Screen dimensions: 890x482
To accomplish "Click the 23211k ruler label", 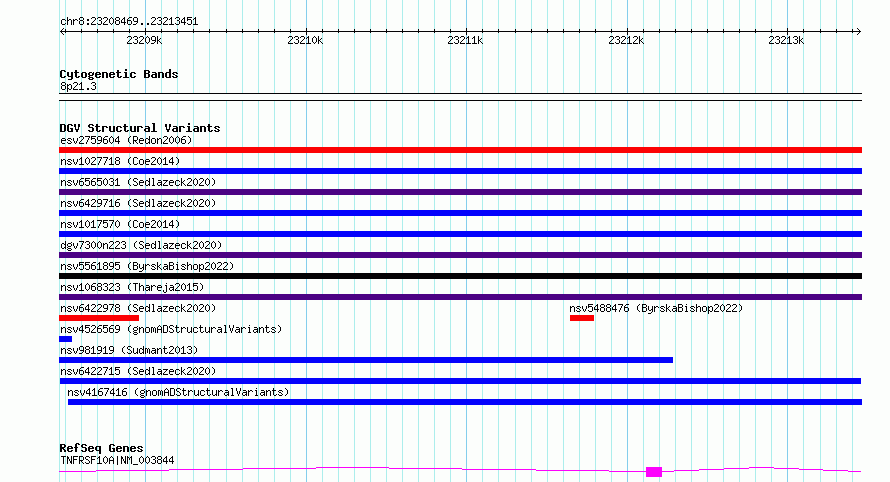I will (x=465, y=40).
